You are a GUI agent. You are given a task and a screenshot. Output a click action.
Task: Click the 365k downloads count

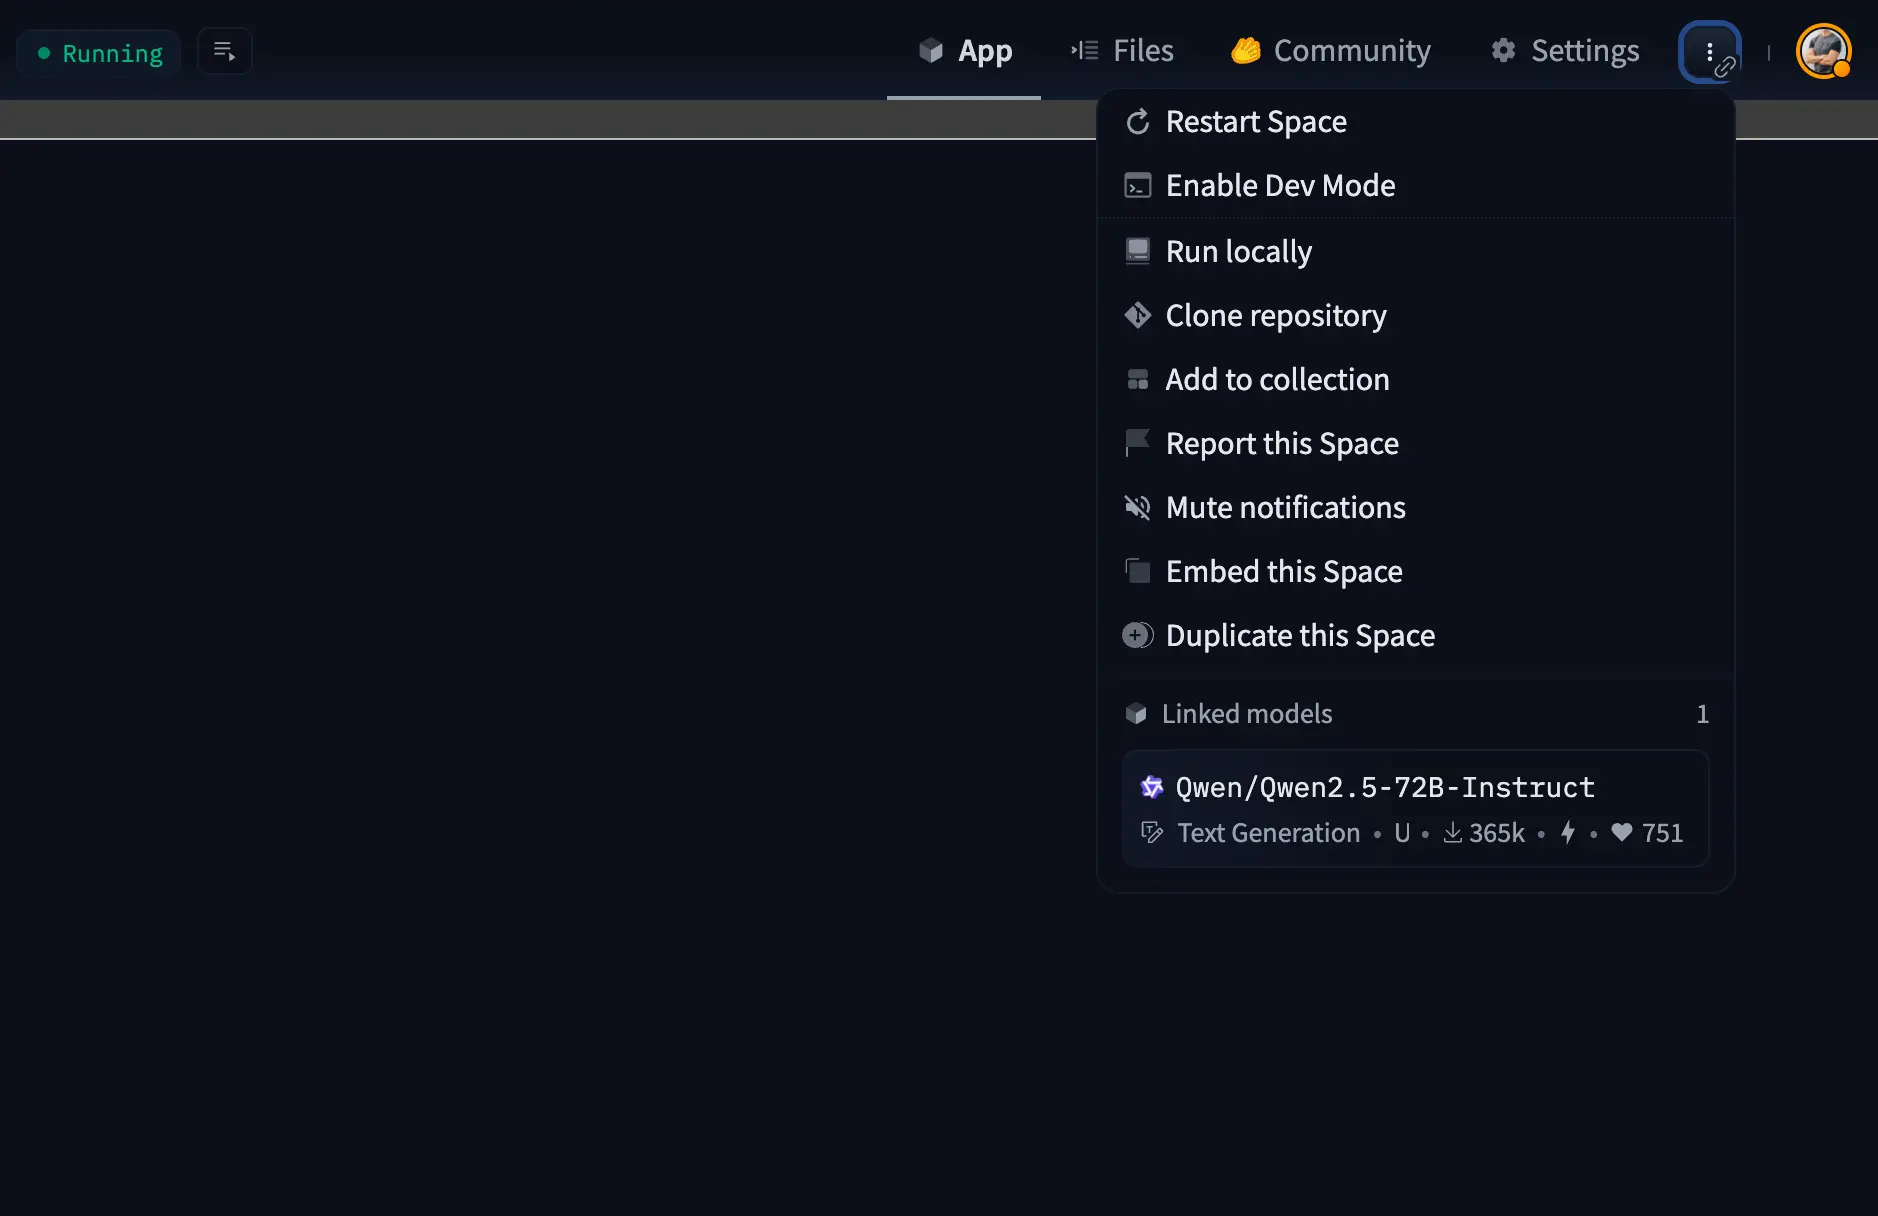point(1484,833)
